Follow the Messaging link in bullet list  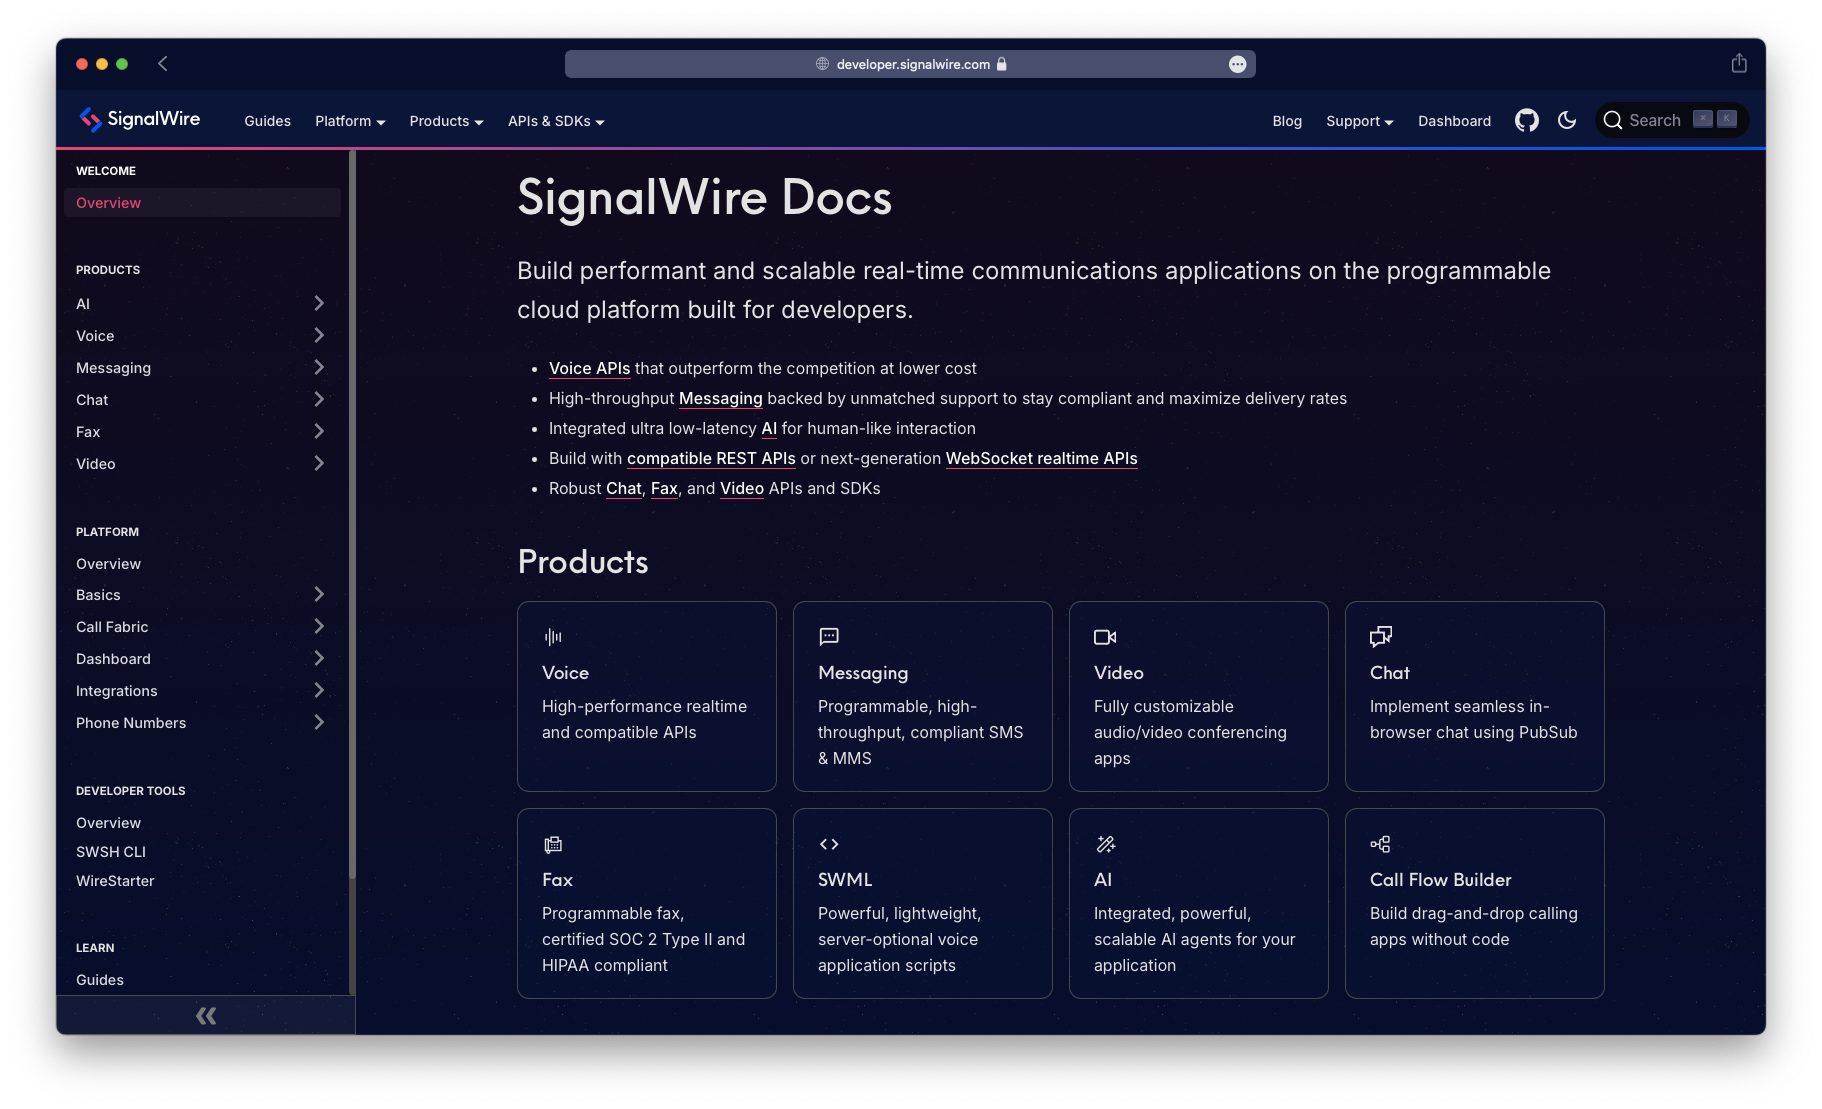pos(720,398)
